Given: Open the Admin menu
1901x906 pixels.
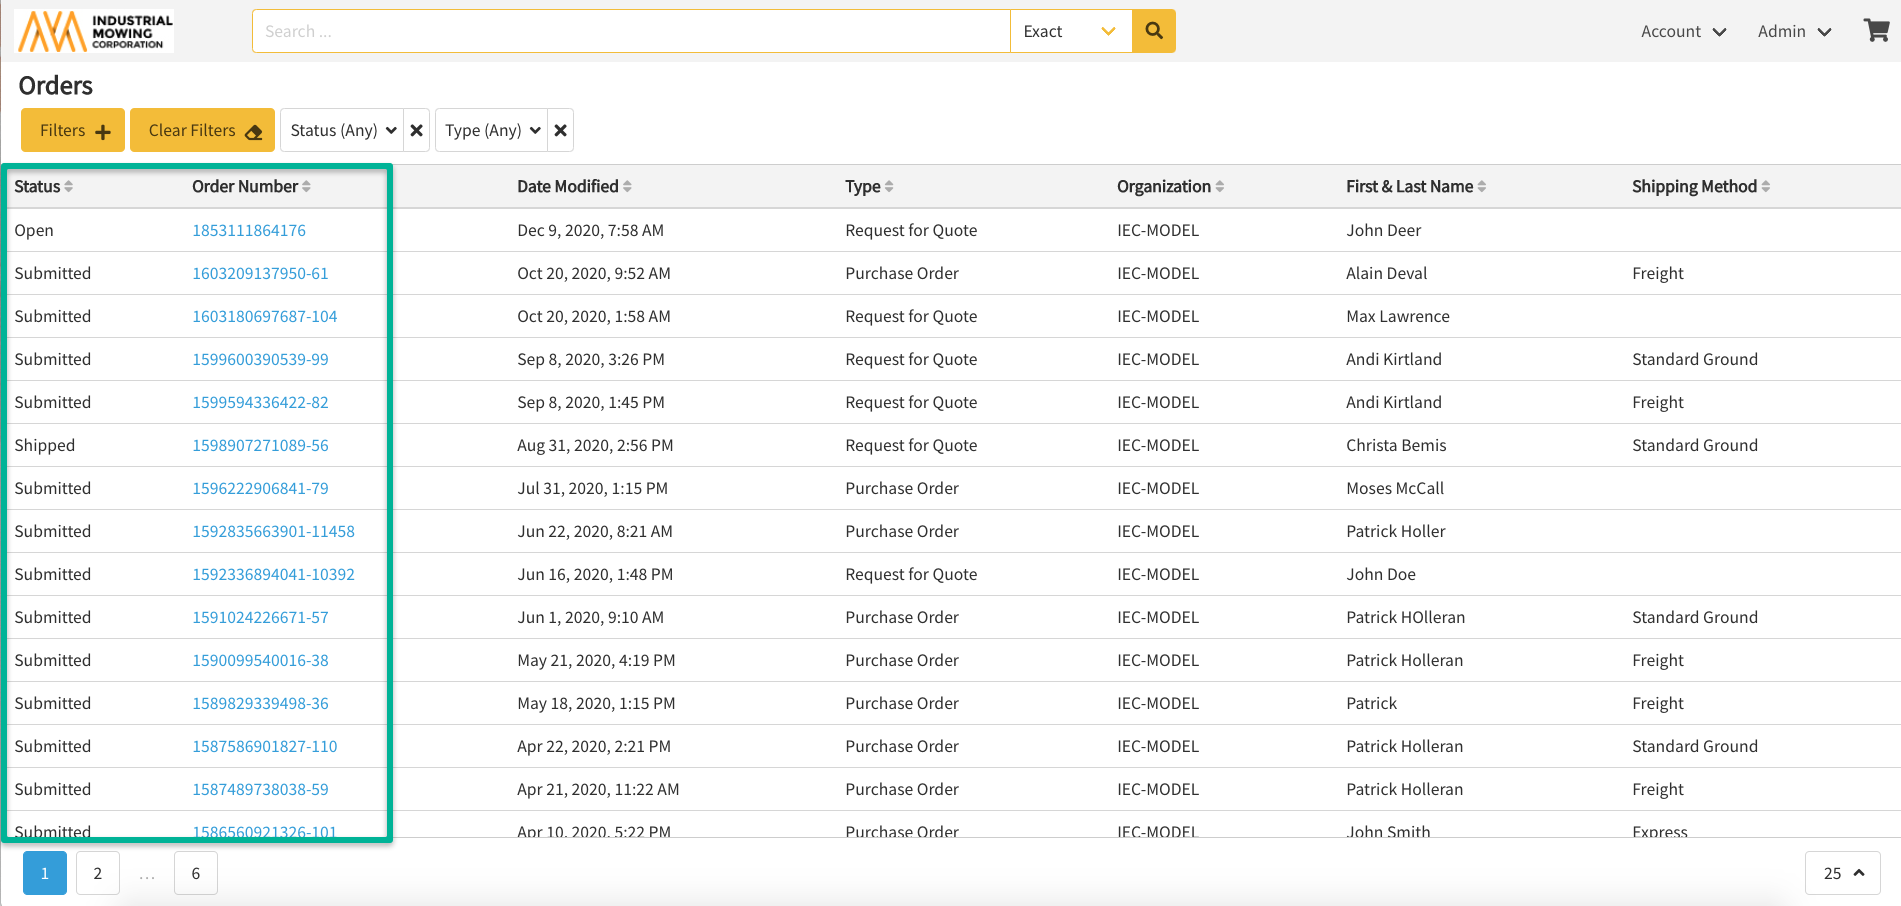Looking at the screenshot, I should pos(1794,31).
